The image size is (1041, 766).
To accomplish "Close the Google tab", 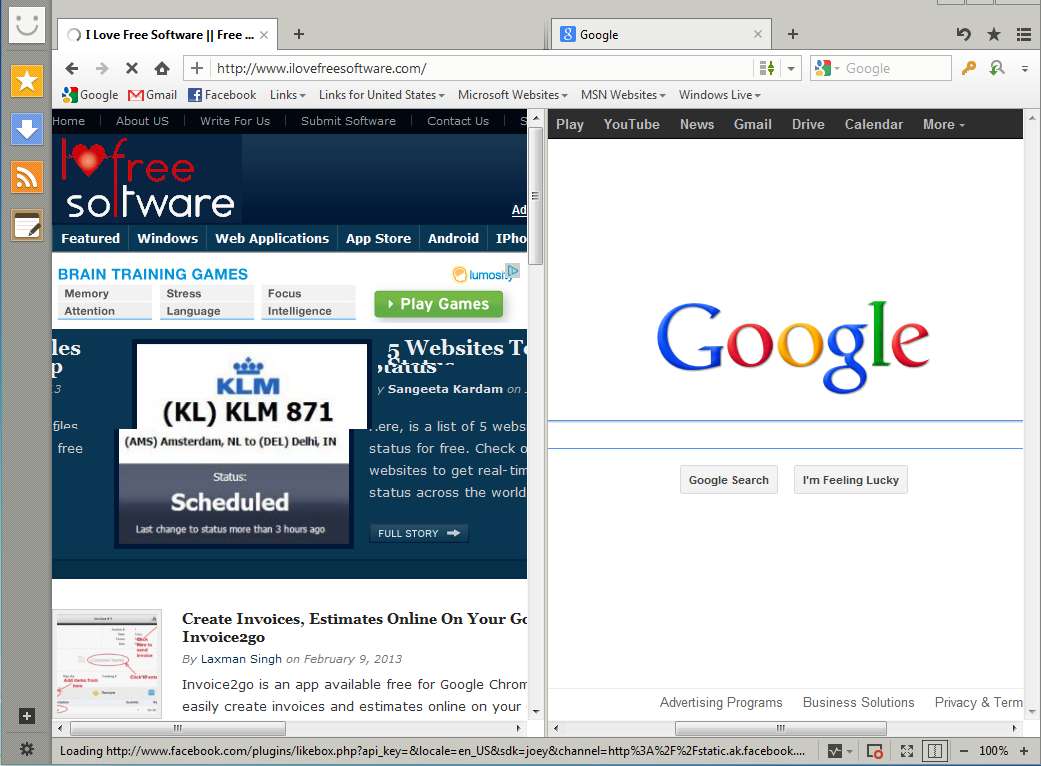I will click(758, 34).
